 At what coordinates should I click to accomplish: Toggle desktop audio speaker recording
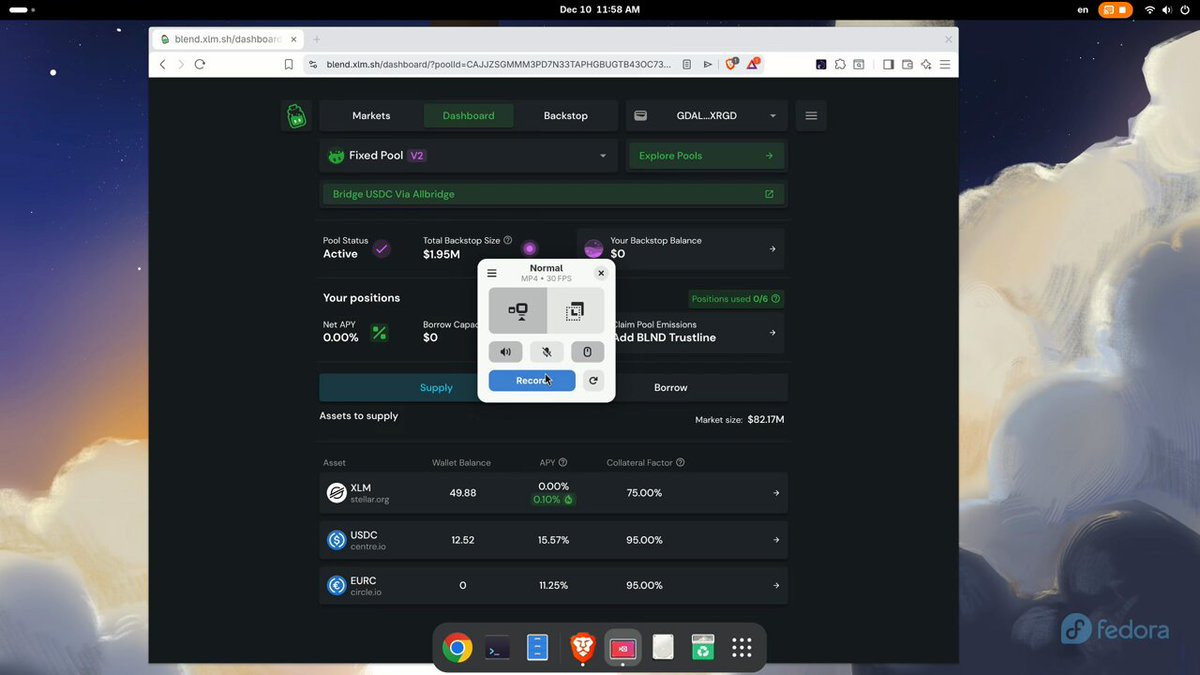(x=505, y=352)
